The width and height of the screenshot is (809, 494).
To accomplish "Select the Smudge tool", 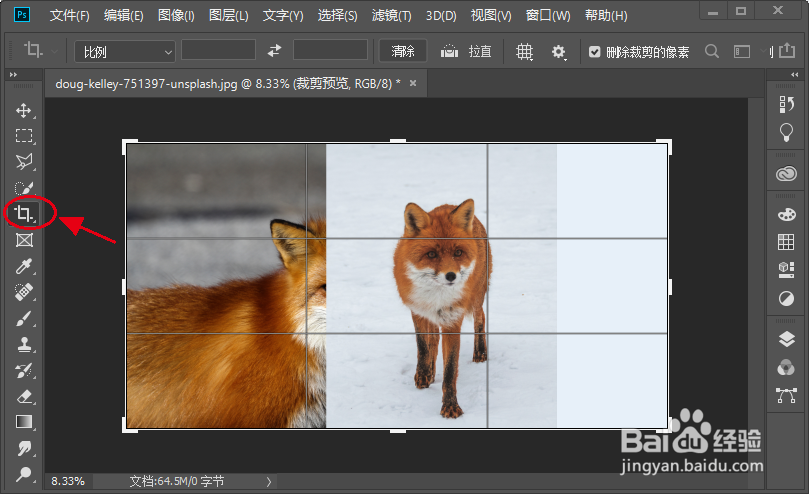I will pos(24,448).
